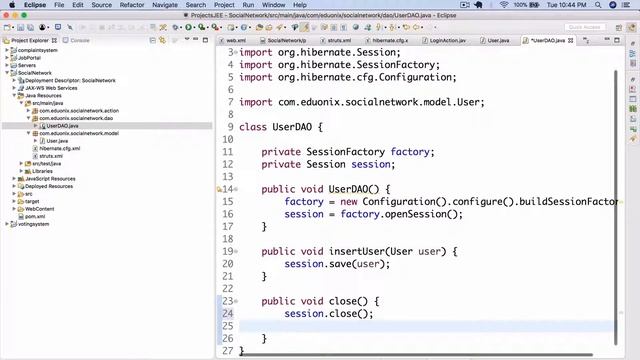Open the Console view tab

coord(76,40)
